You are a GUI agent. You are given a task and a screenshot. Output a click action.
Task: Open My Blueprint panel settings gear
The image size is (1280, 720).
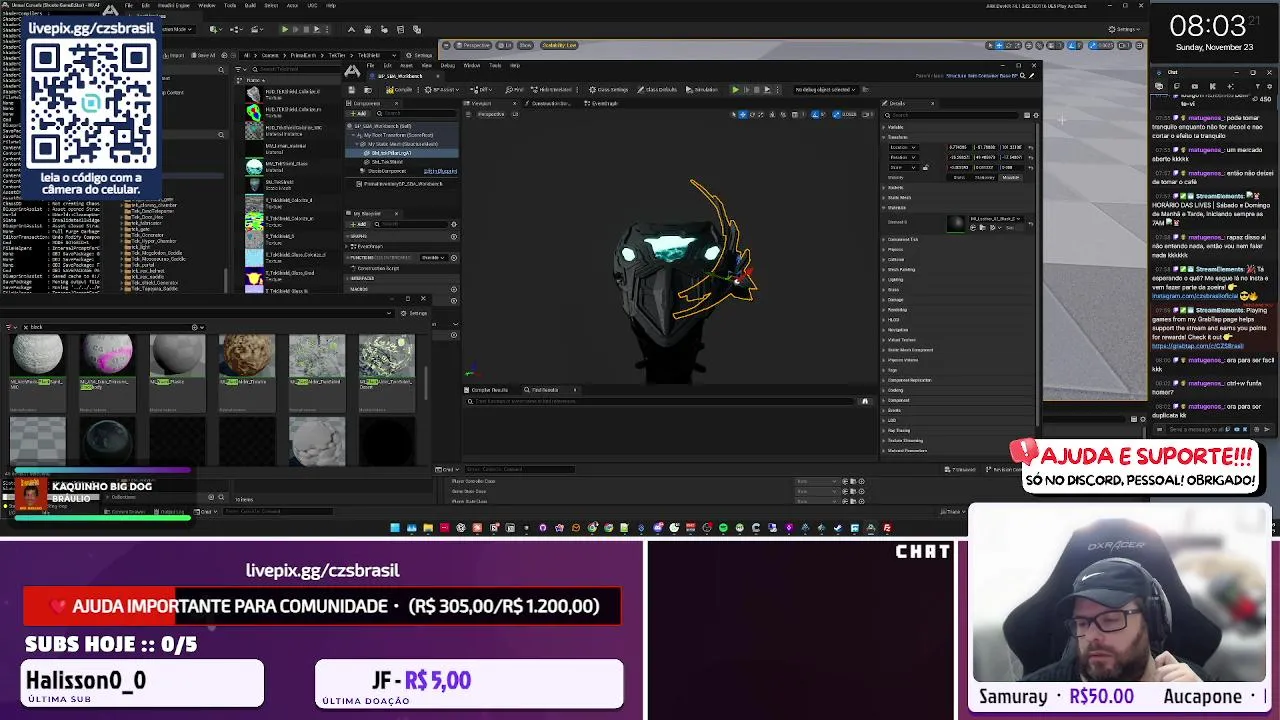454,224
